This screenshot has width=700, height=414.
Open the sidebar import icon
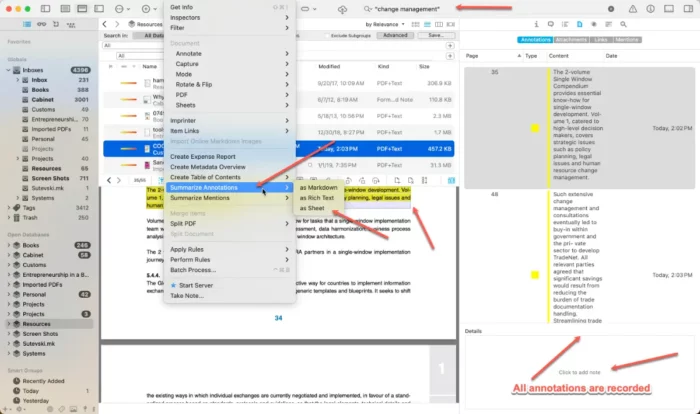click(x=56, y=24)
